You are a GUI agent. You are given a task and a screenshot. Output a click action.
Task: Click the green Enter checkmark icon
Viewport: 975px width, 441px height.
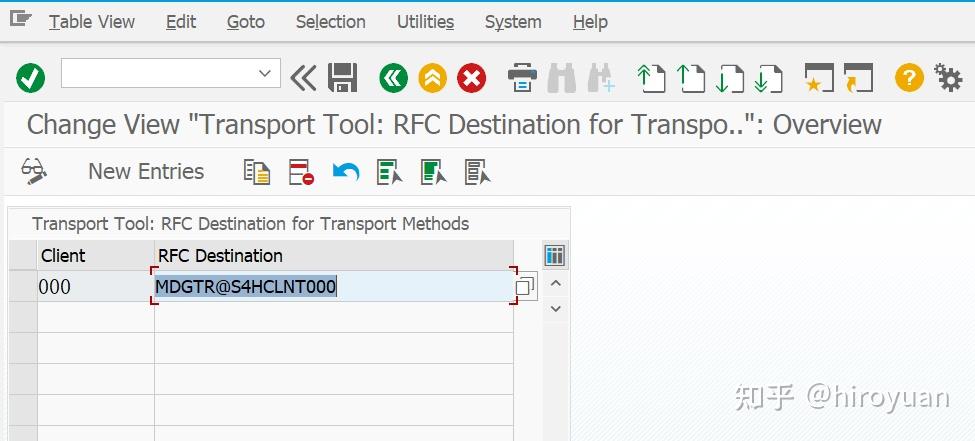click(x=30, y=78)
